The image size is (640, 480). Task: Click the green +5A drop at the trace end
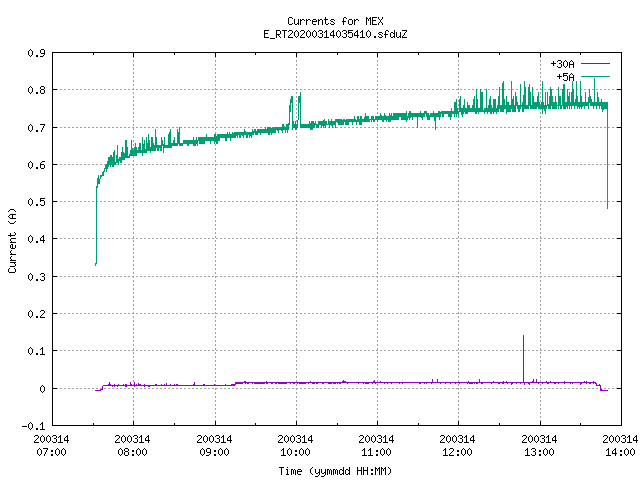607,157
